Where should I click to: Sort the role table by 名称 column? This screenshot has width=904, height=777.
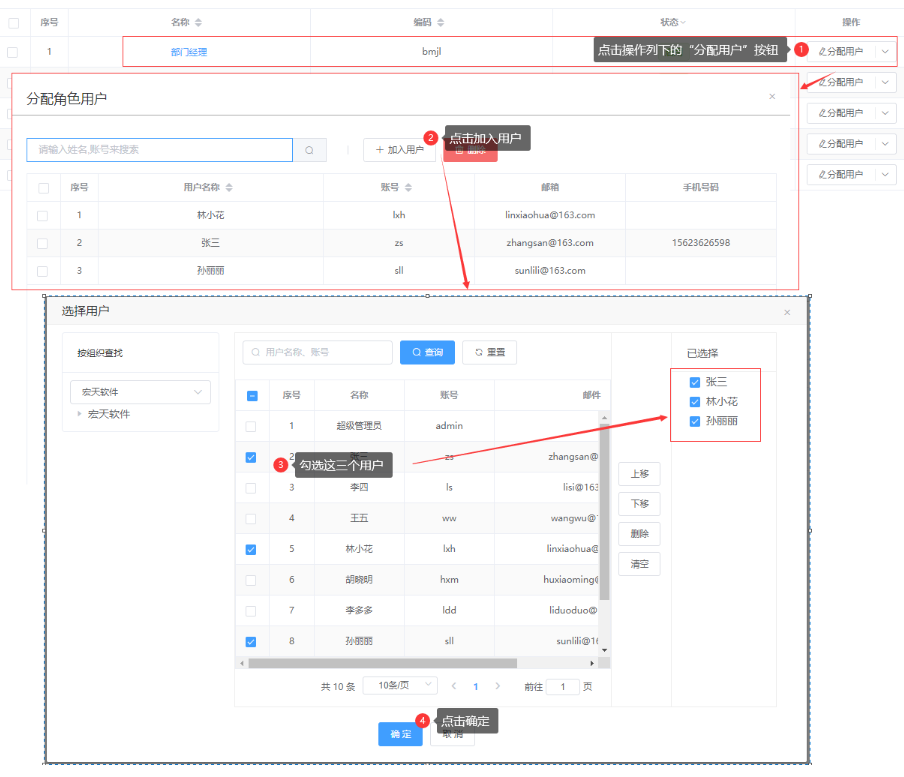click(x=198, y=22)
